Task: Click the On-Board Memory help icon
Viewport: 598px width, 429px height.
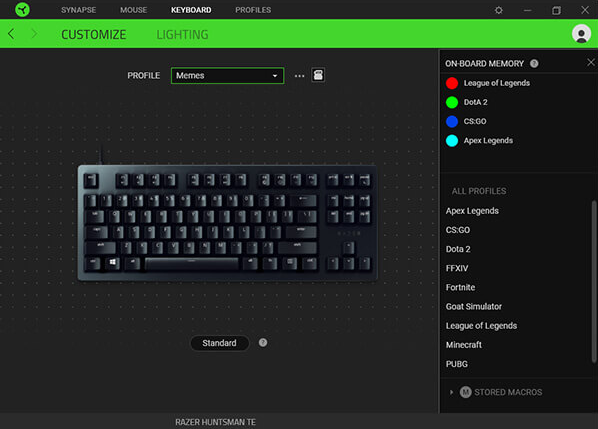Action: point(534,63)
